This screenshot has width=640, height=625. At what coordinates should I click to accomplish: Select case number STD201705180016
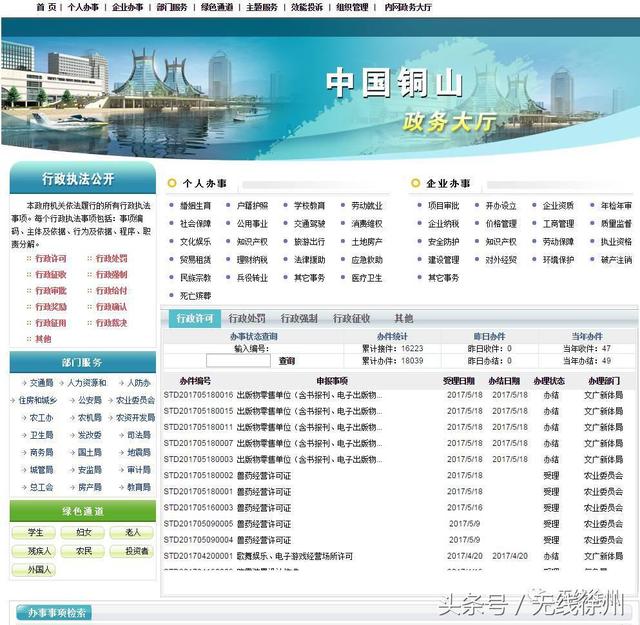pyautogui.click(x=198, y=395)
